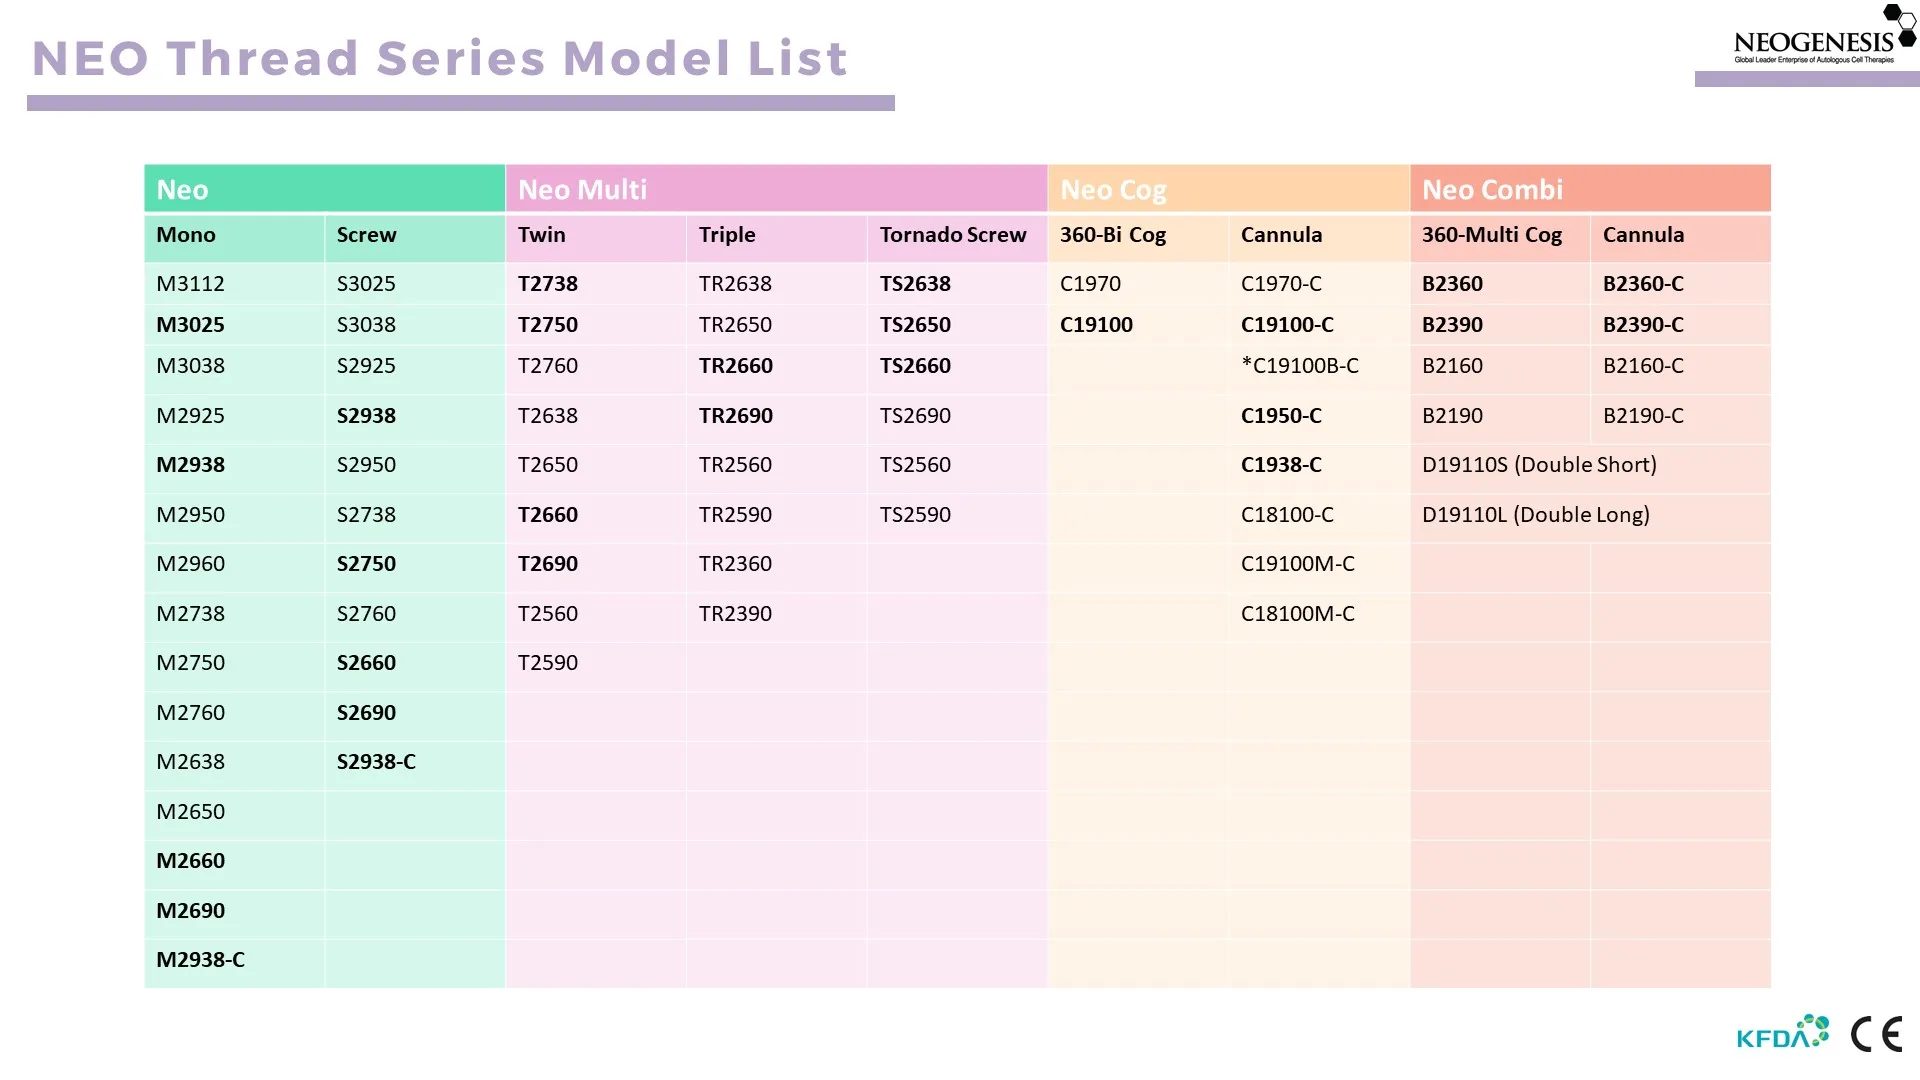
Task: Click the CE mark icon
Action: click(x=1876, y=1034)
